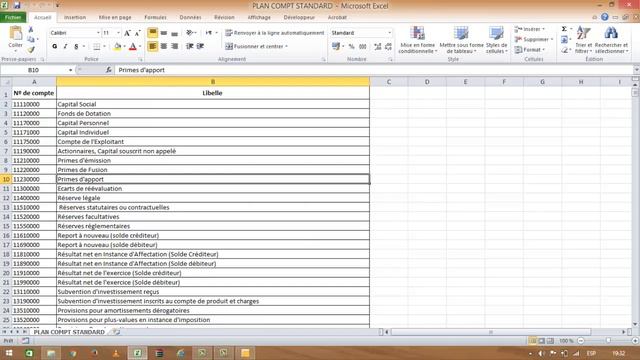This screenshot has height=360, width=640.
Task: Open Styles de cellules gallery
Action: pyautogui.click(x=496, y=40)
